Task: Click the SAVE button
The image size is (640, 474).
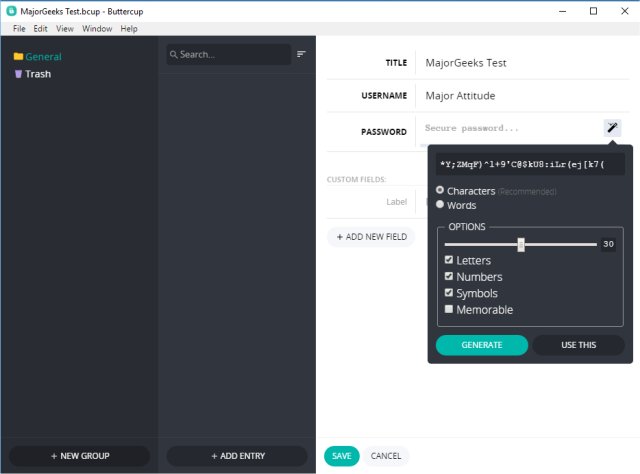Action: tap(342, 456)
